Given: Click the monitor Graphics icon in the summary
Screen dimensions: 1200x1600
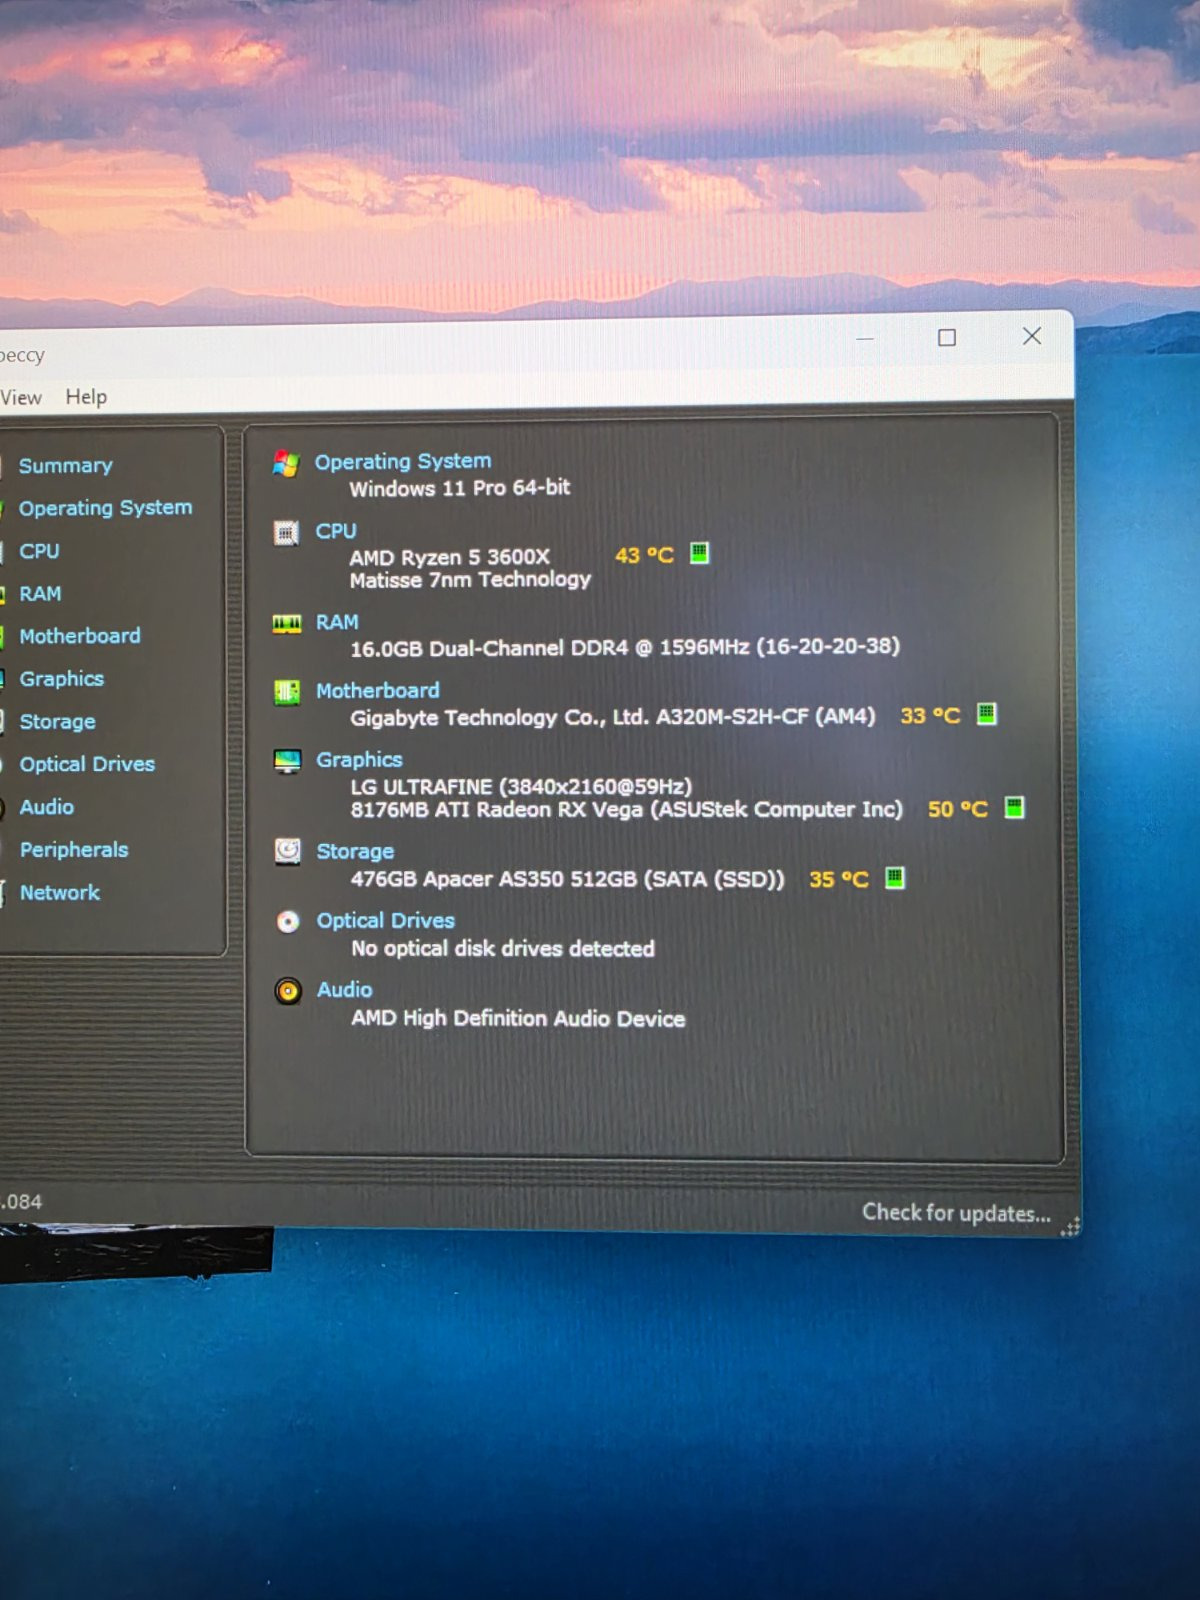Looking at the screenshot, I should 288,762.
